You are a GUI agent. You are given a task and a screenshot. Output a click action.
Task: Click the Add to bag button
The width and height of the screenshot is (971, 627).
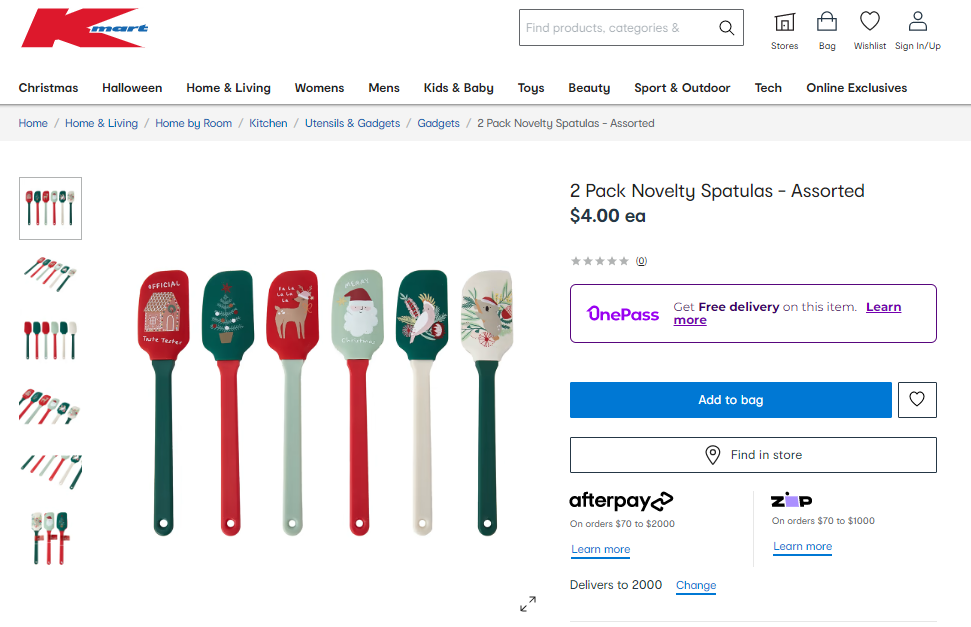point(731,400)
